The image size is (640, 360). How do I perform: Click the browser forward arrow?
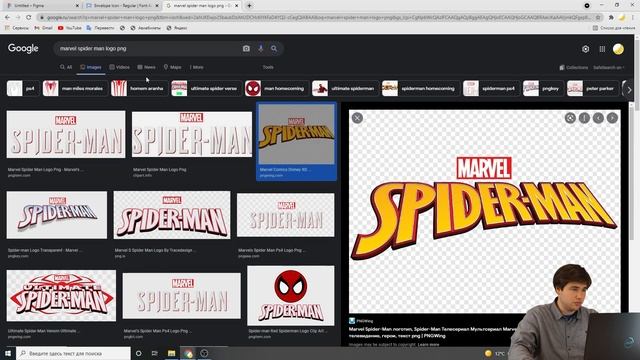[18, 17]
